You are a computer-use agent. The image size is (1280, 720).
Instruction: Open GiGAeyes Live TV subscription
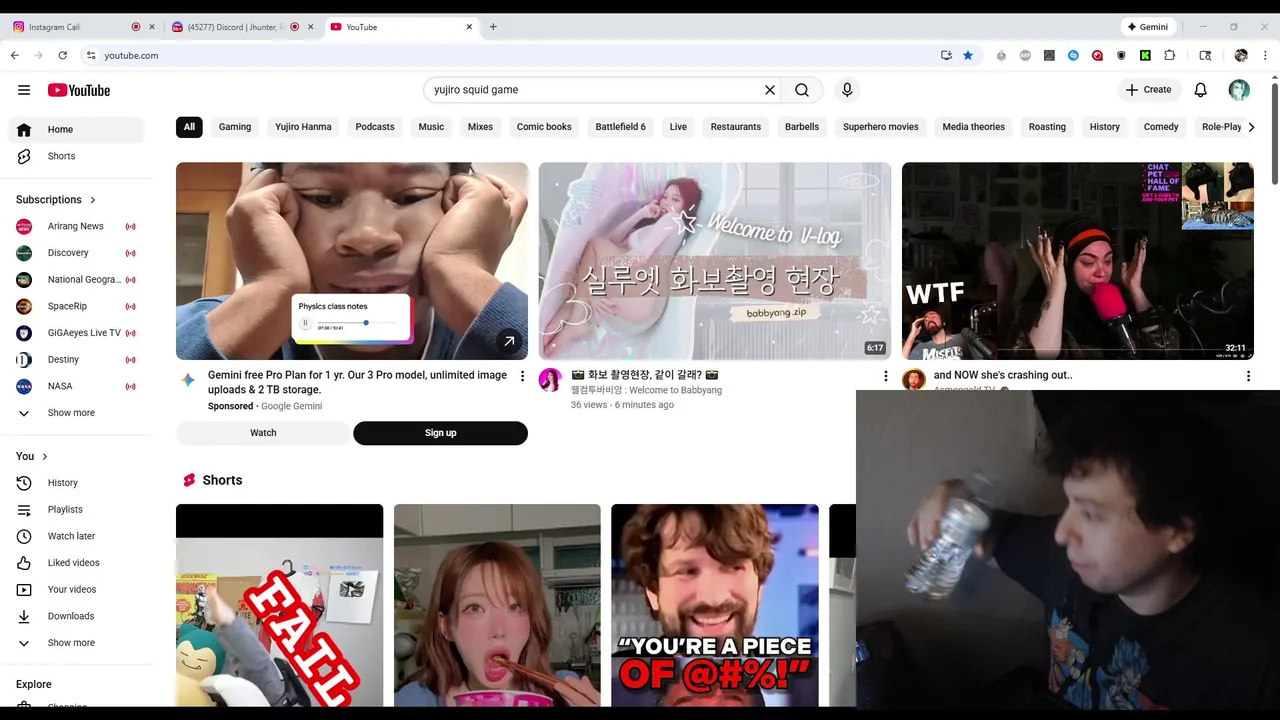(76, 333)
